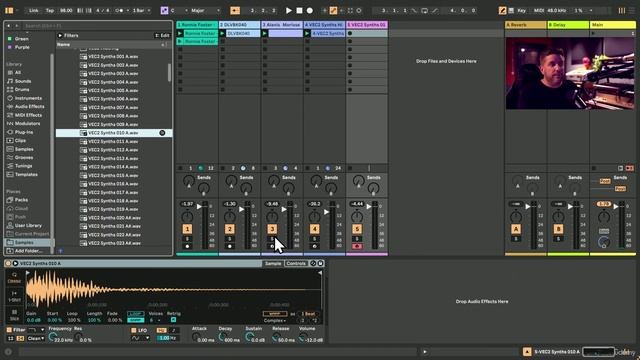The width and height of the screenshot is (640, 360).
Task: Launch the DLVBK040 clip on track 2
Action: point(222,33)
